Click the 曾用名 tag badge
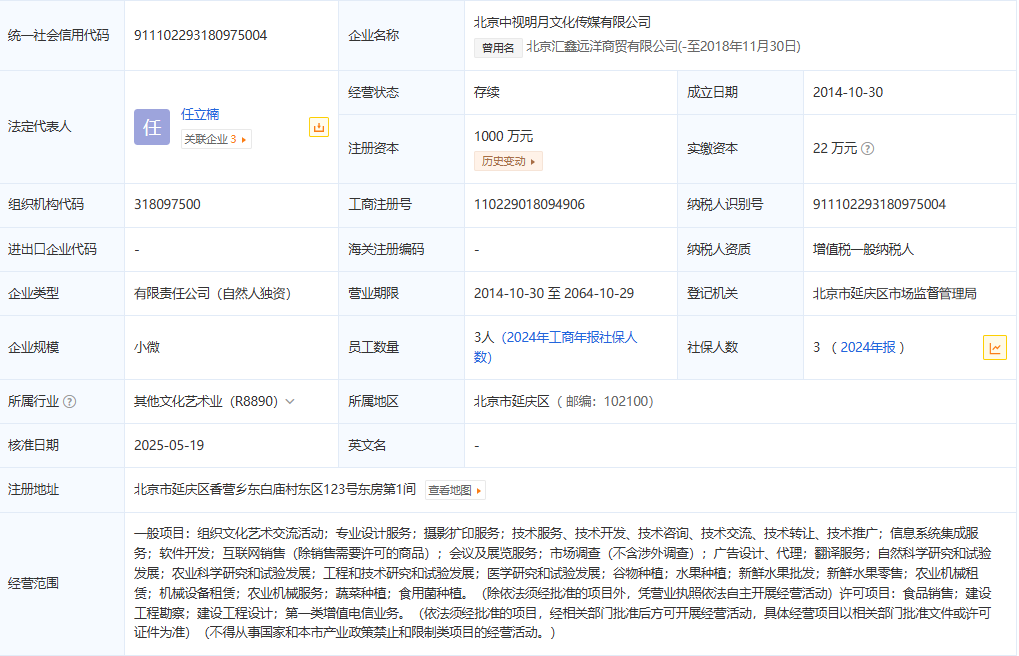The image size is (1019, 656). 497,47
